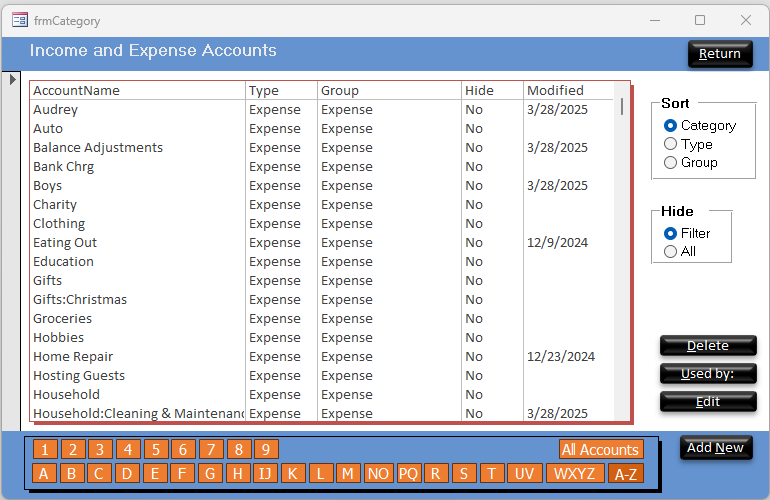Filter accounts starting with K
The height and width of the screenshot is (500, 770).
coord(293,474)
